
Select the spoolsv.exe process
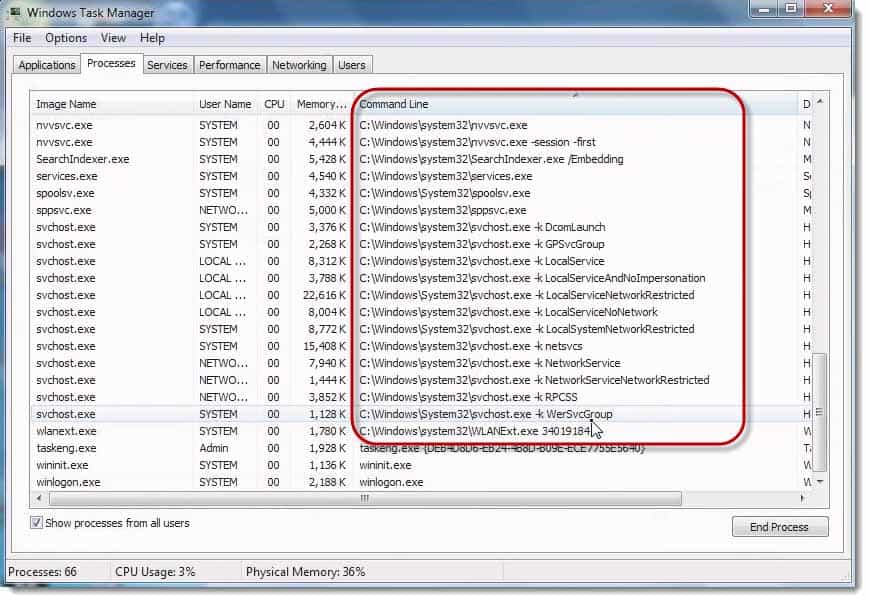[x=421, y=193]
